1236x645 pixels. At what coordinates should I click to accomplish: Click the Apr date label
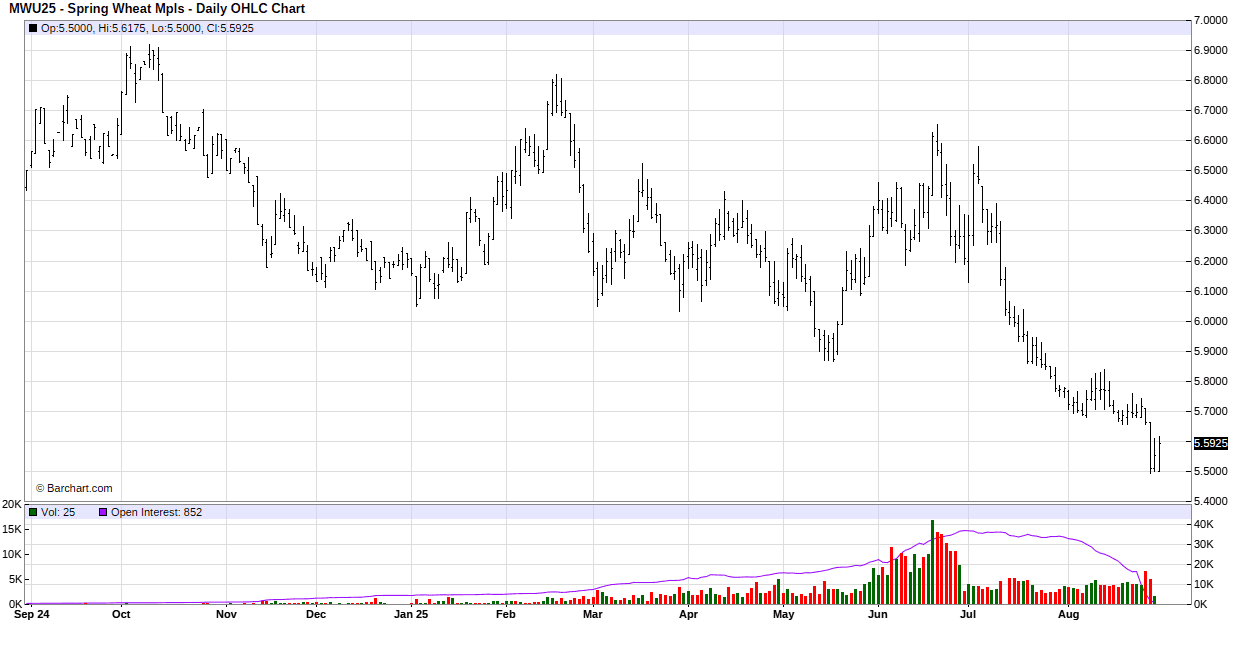(688, 615)
